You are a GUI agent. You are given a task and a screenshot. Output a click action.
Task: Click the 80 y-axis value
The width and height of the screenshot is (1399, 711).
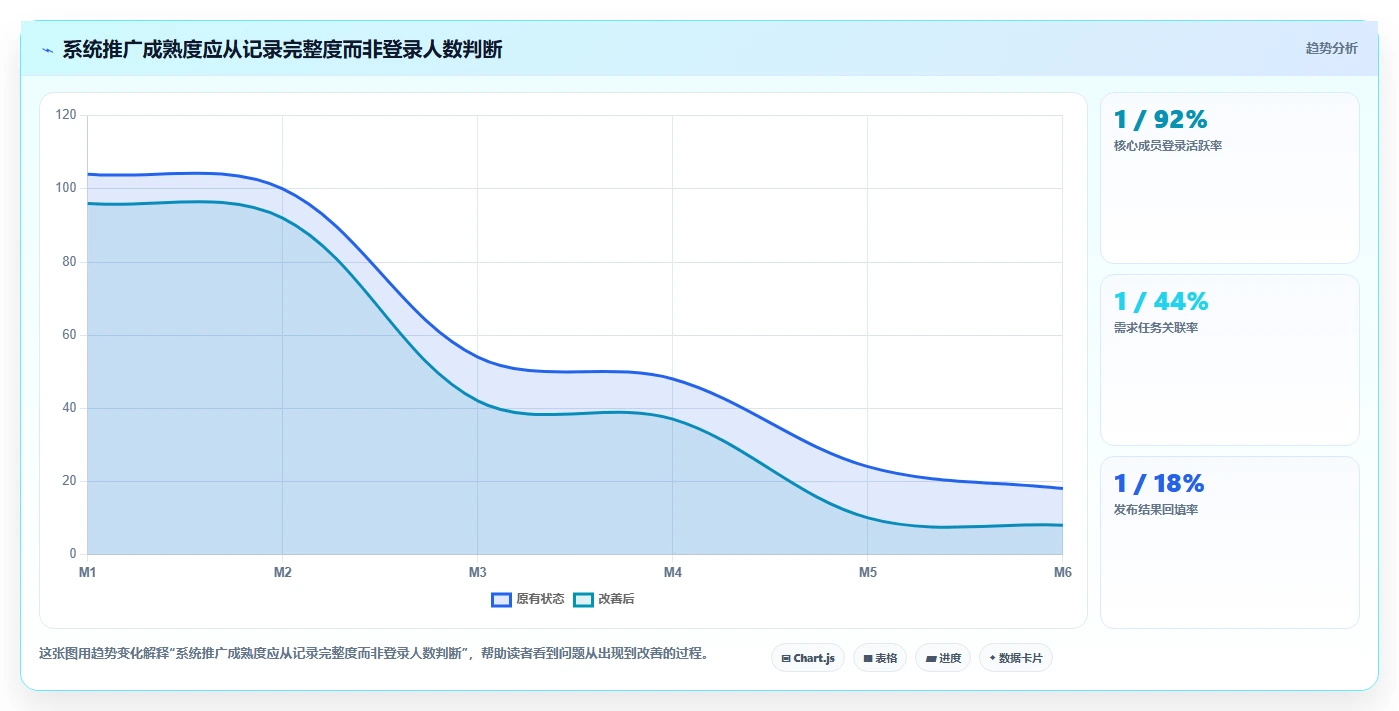pyautogui.click(x=69, y=261)
